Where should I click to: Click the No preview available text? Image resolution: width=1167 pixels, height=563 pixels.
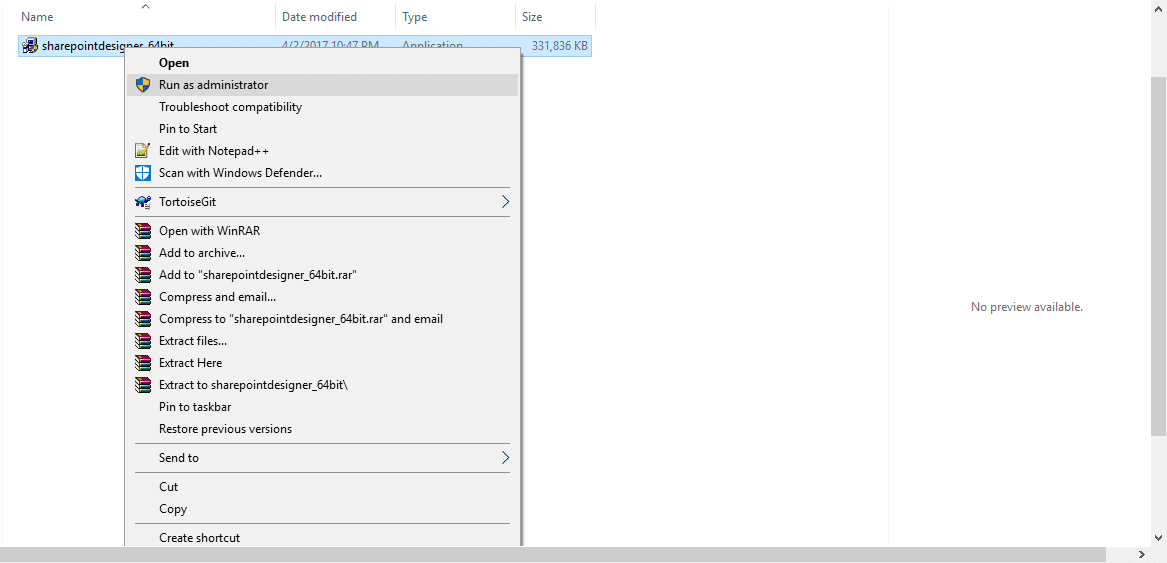(1026, 307)
